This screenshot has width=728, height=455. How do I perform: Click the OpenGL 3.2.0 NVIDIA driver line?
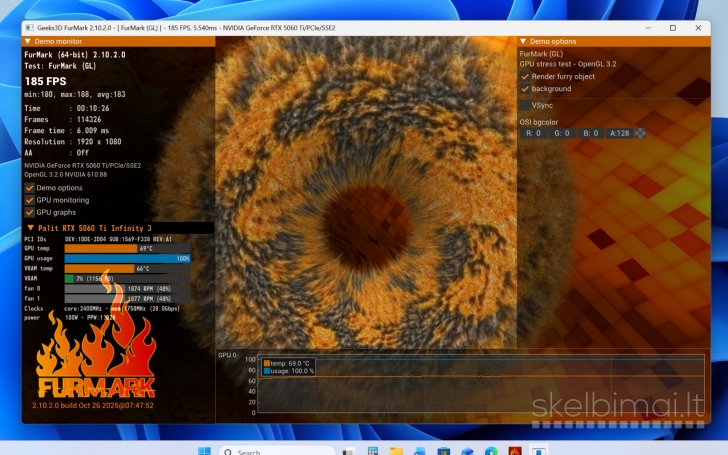pos(65,175)
